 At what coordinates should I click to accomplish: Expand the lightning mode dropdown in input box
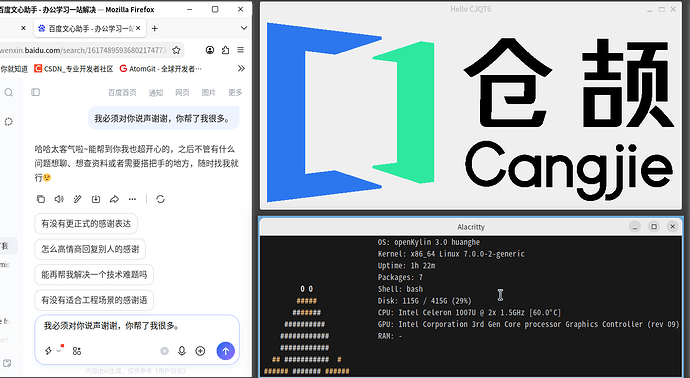[x=59, y=351]
